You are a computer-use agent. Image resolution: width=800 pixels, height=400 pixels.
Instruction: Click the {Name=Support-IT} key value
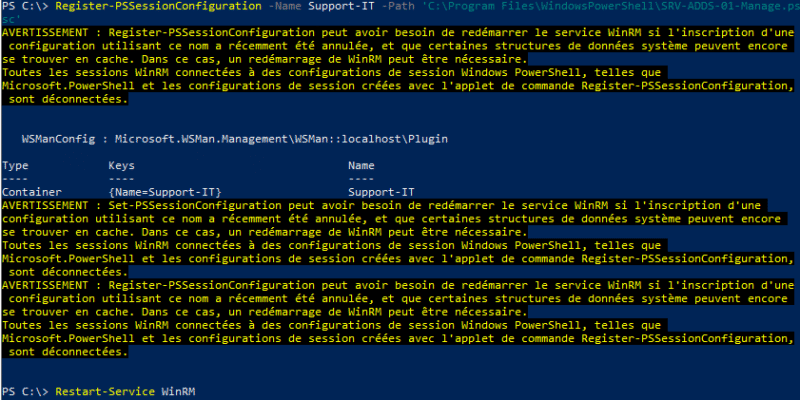(x=163, y=190)
